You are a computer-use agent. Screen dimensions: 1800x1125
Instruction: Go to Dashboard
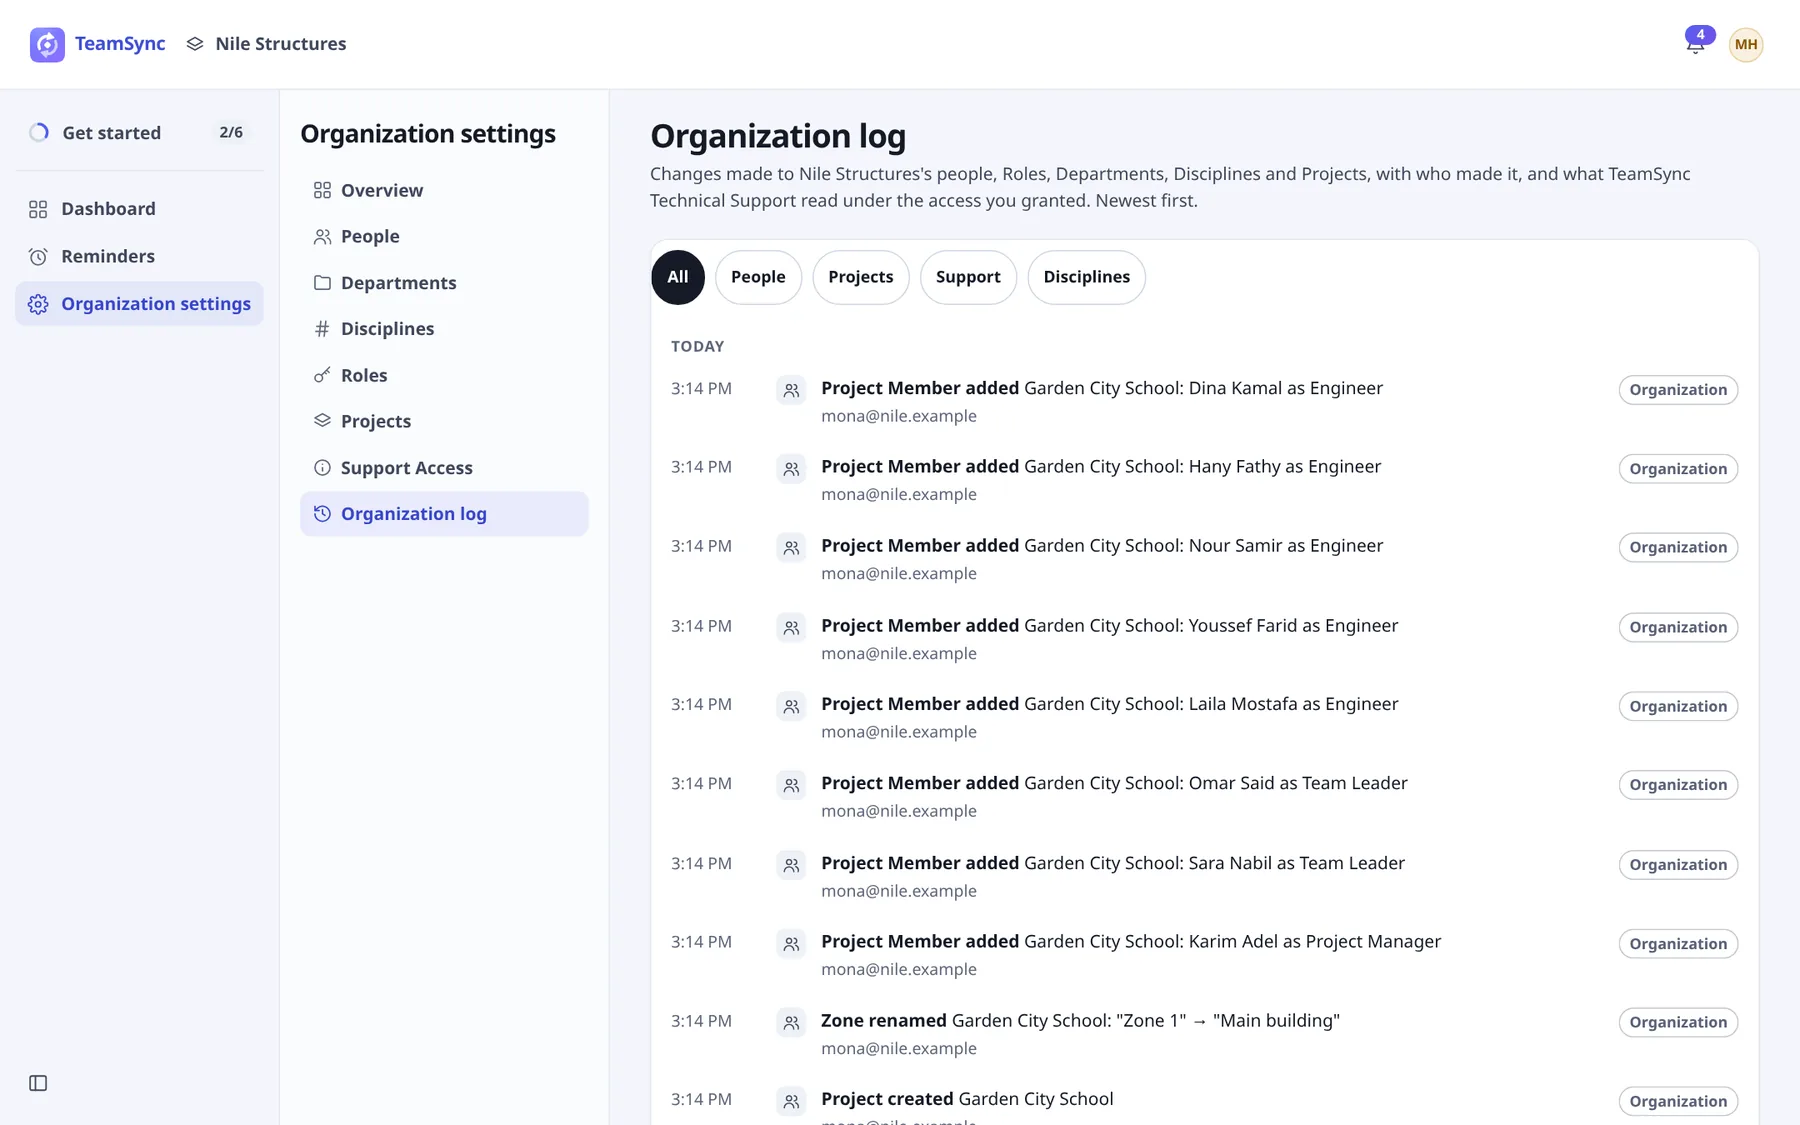(x=139, y=209)
